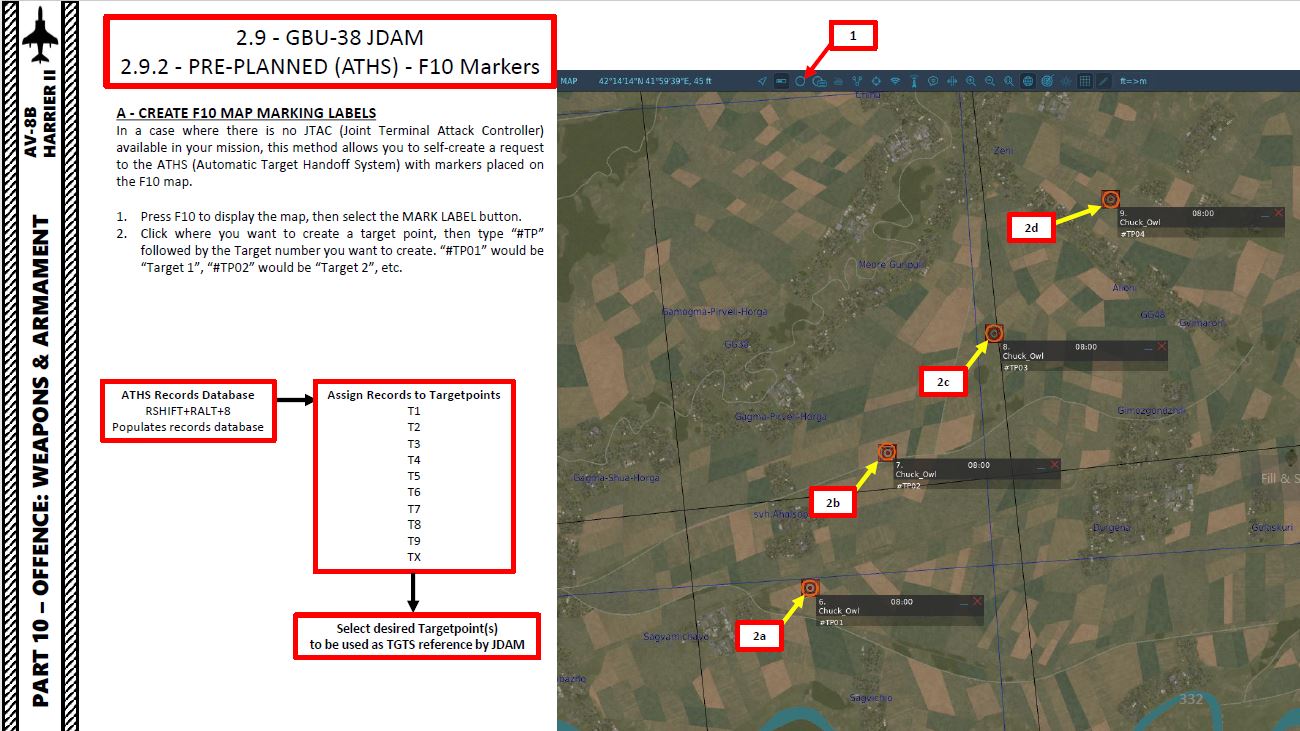Click the sun brightness icon in map toolbar
Viewport: 1300px width, 731px height.
click(1065, 81)
